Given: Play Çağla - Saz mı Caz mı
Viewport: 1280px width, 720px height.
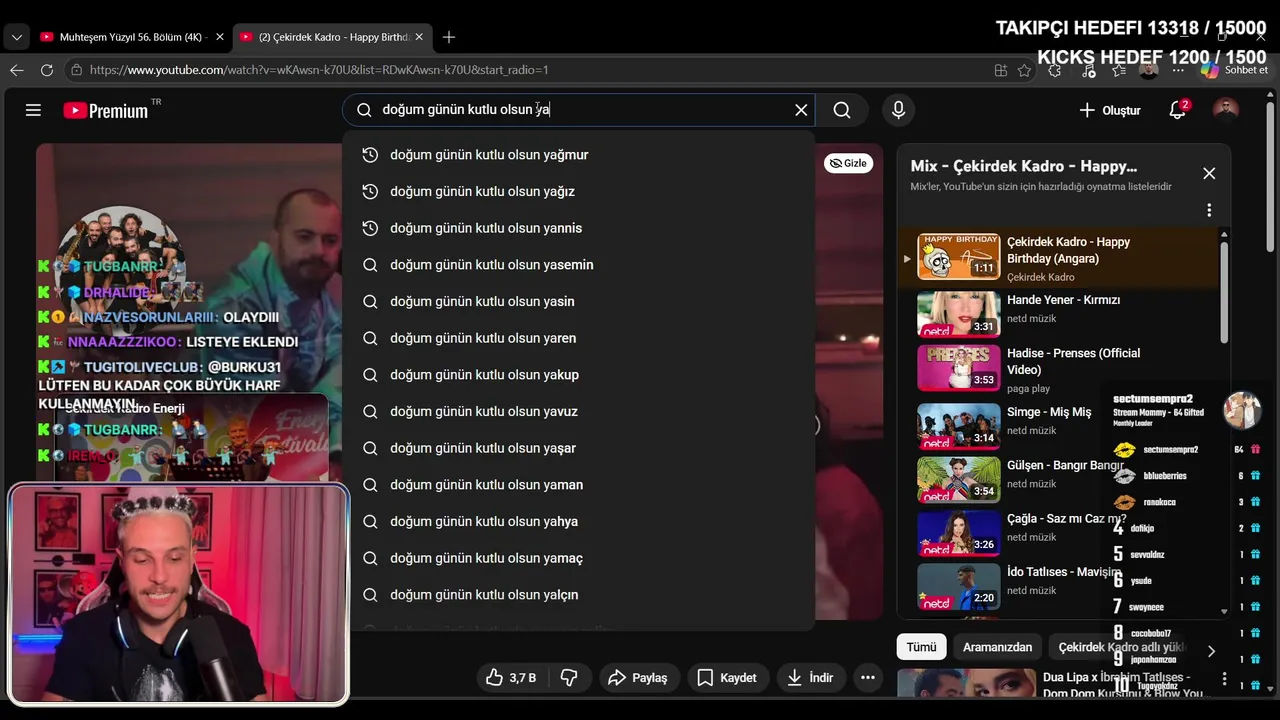Looking at the screenshot, I should point(1058,532).
